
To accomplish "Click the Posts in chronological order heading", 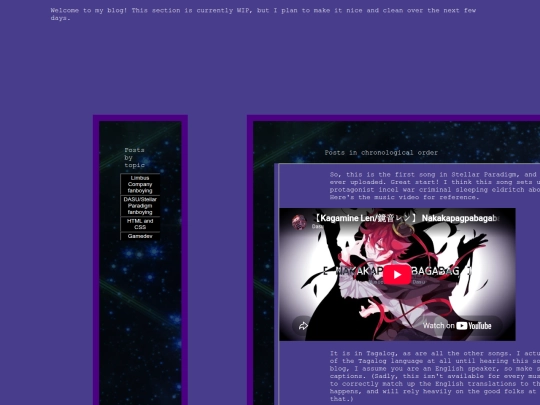I will coord(381,153).
